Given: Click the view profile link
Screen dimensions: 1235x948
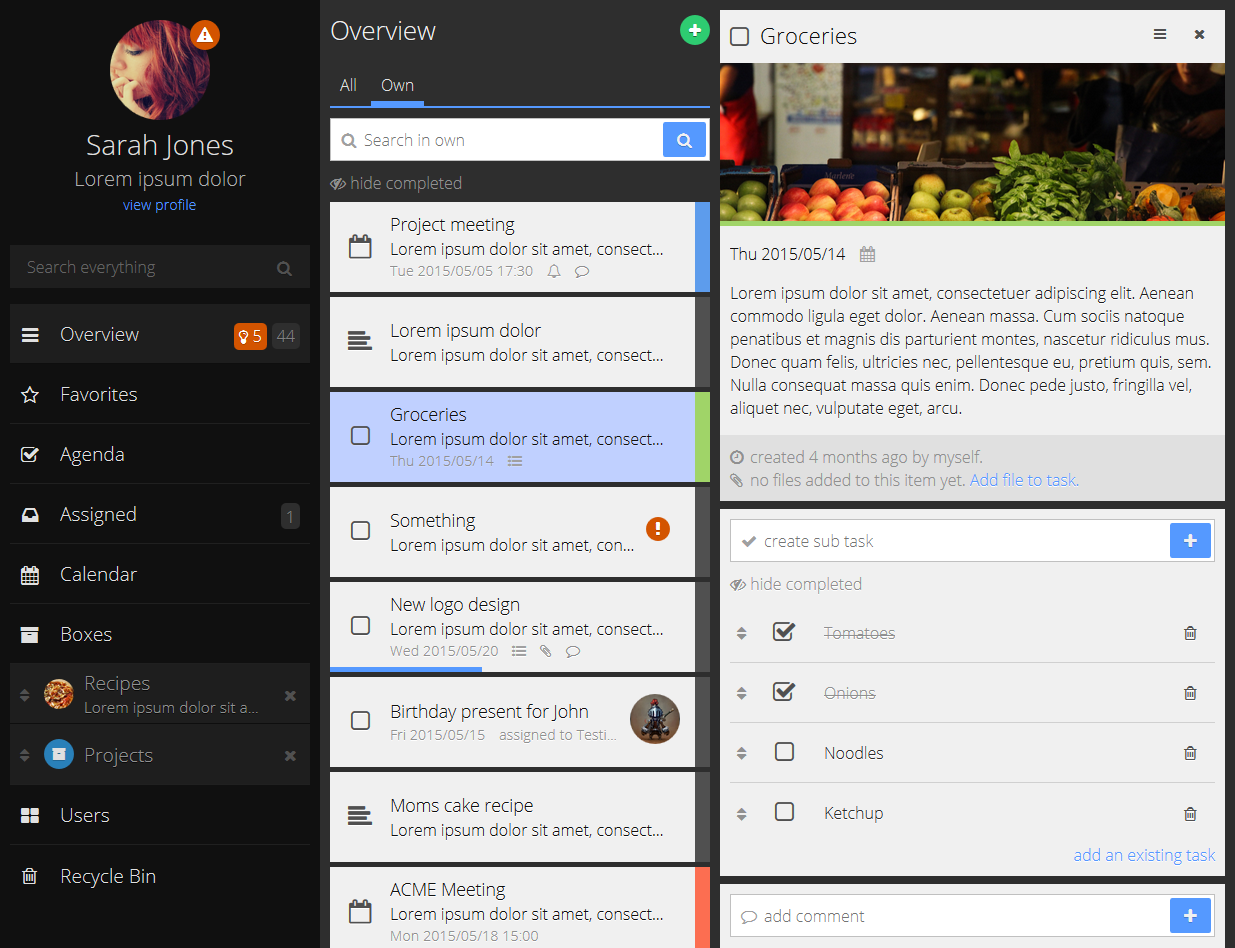Looking at the screenshot, I should (x=160, y=205).
